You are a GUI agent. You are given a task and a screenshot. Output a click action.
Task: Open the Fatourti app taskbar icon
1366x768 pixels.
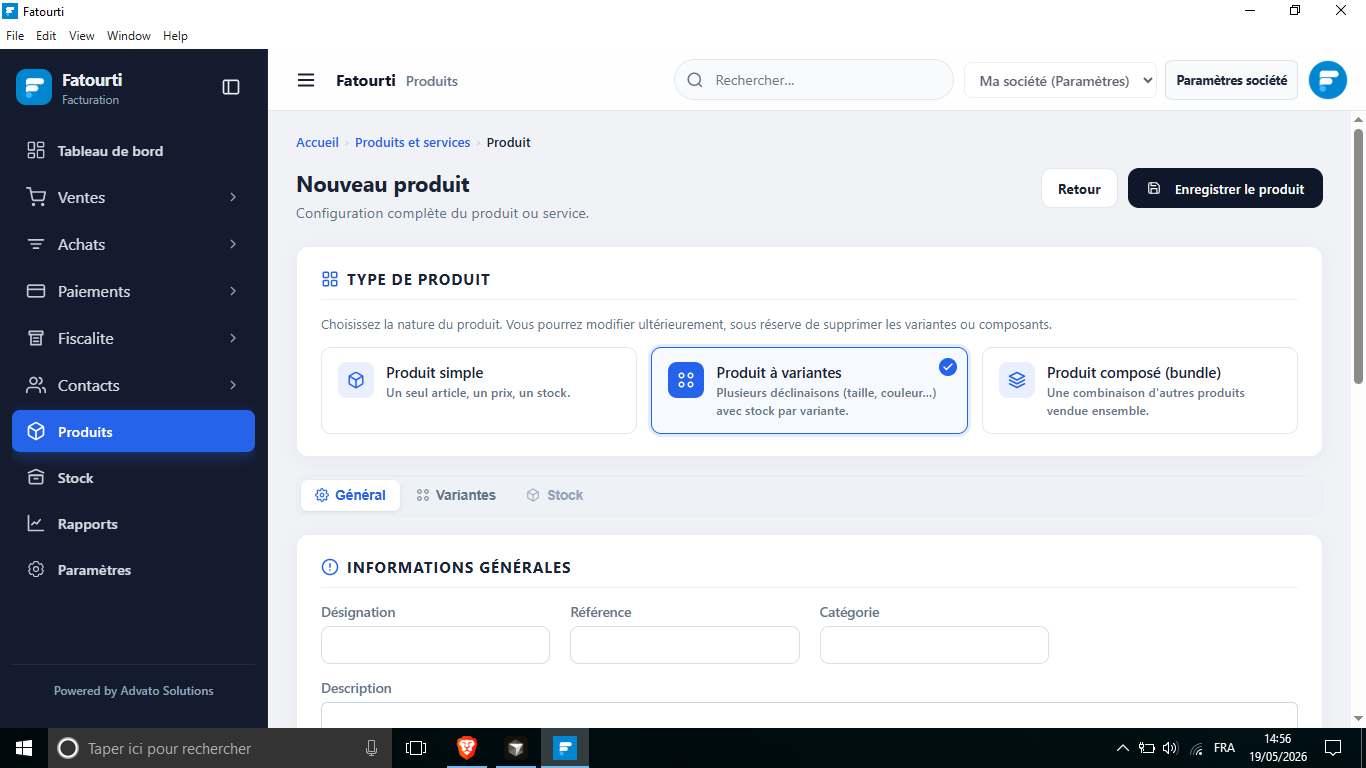pos(565,747)
